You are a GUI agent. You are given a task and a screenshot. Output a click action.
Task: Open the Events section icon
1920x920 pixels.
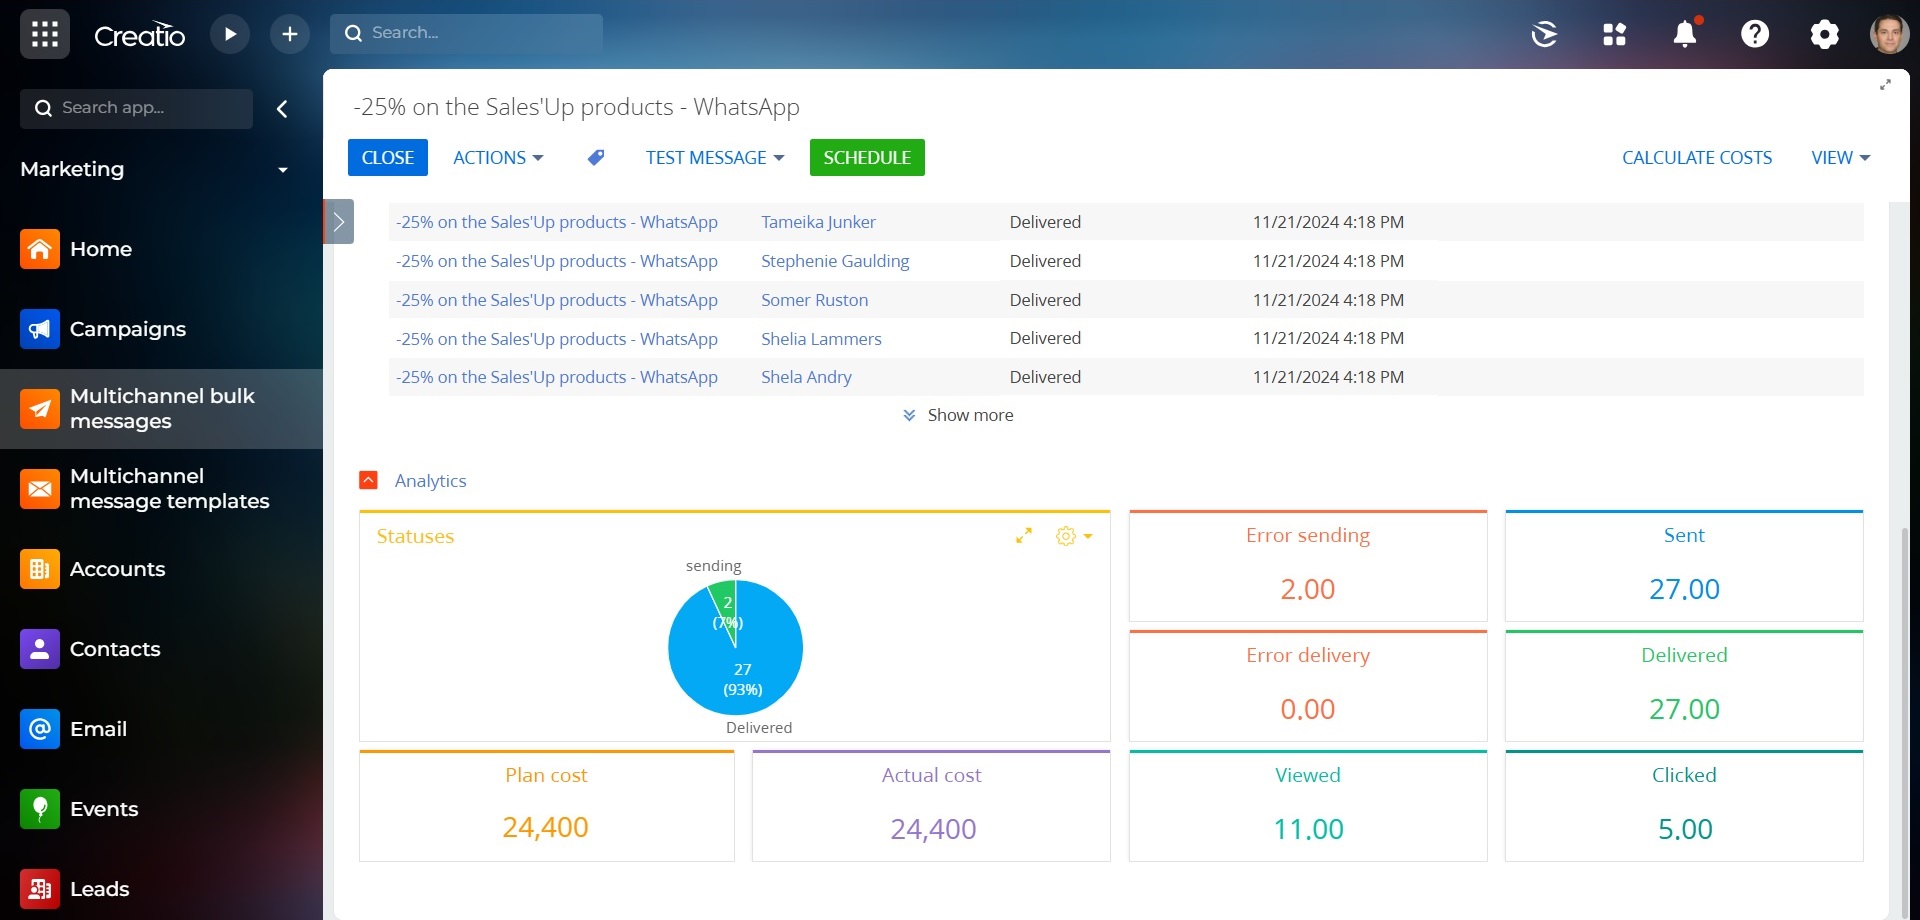click(x=40, y=809)
